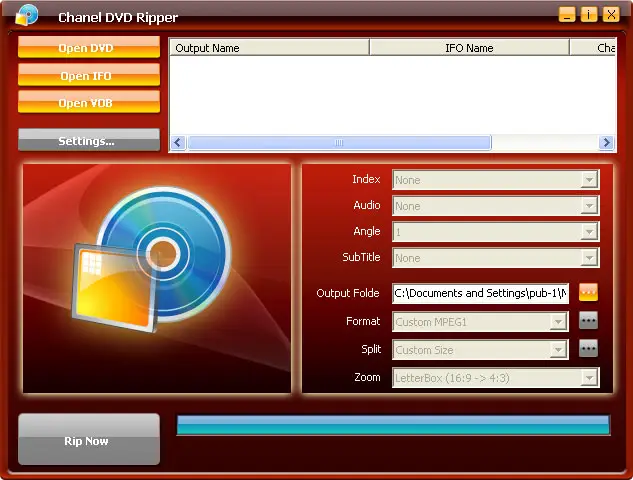The image size is (633, 480).
Task: Minimize the Chanel DVD Ripper window
Action: pyautogui.click(x=567, y=15)
